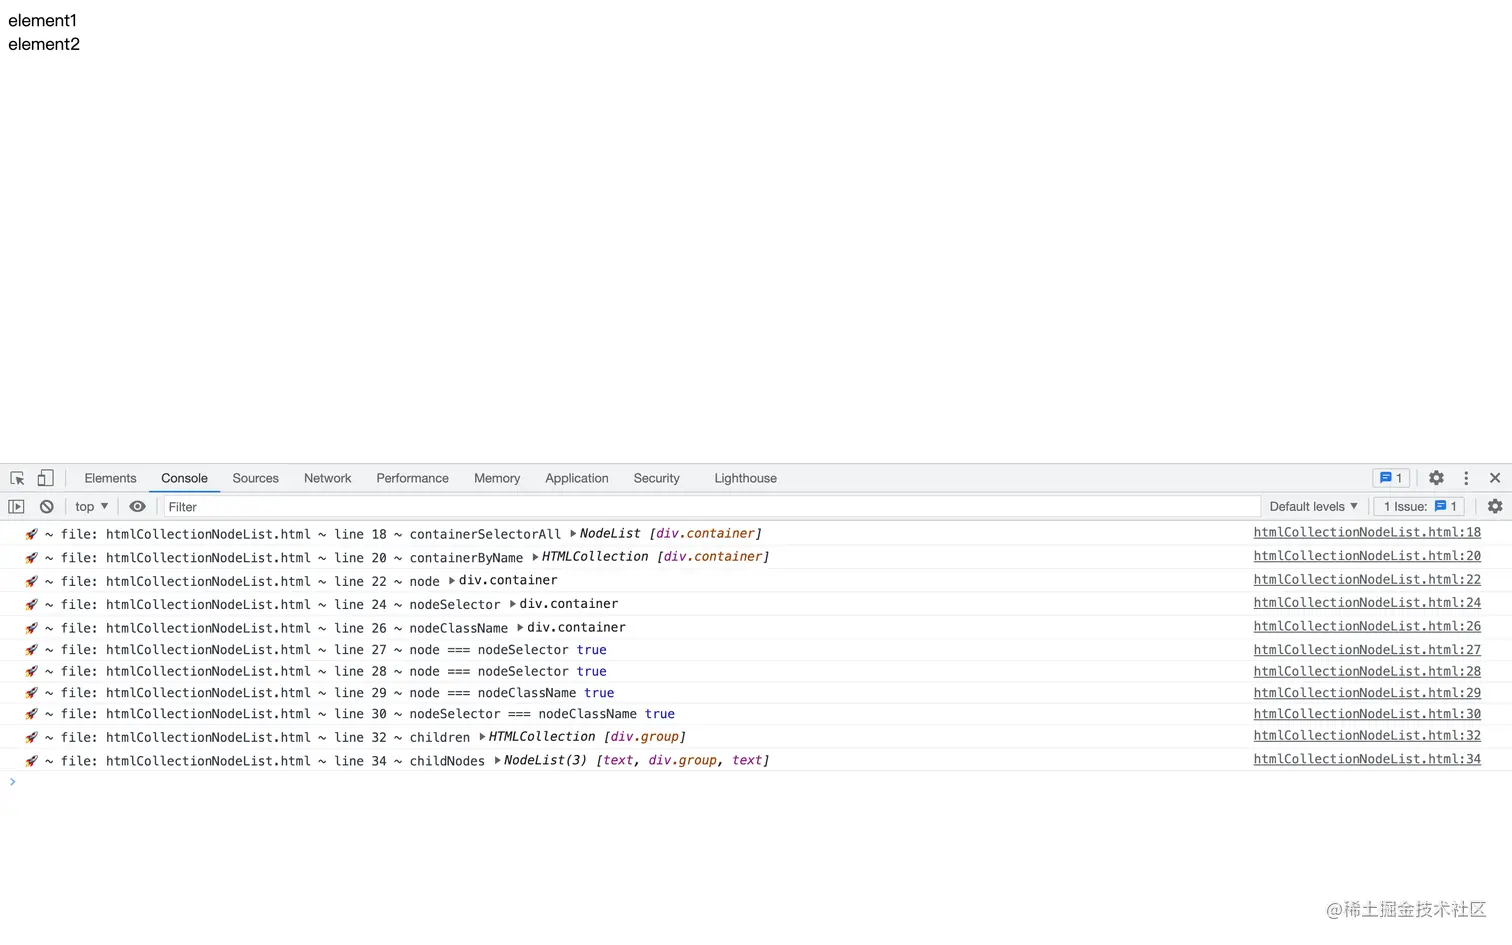This screenshot has height=945, width=1512.
Task: Click the 'containerSelectorAll' log label
Action: (485, 534)
